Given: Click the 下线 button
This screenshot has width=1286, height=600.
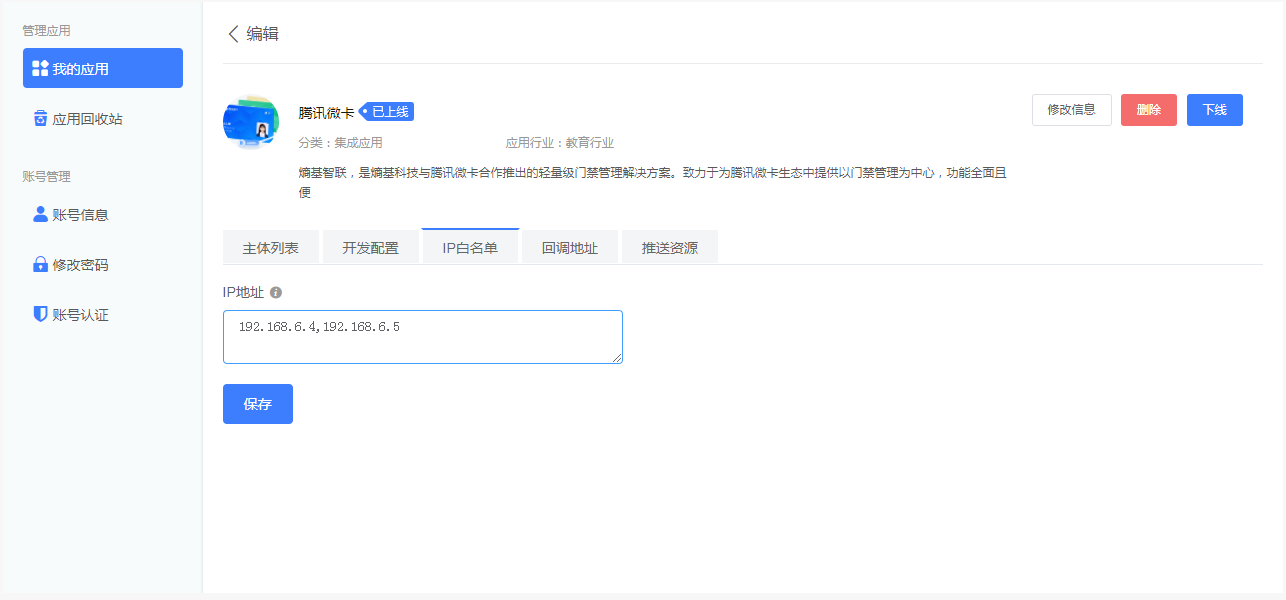Looking at the screenshot, I should click(x=1214, y=110).
